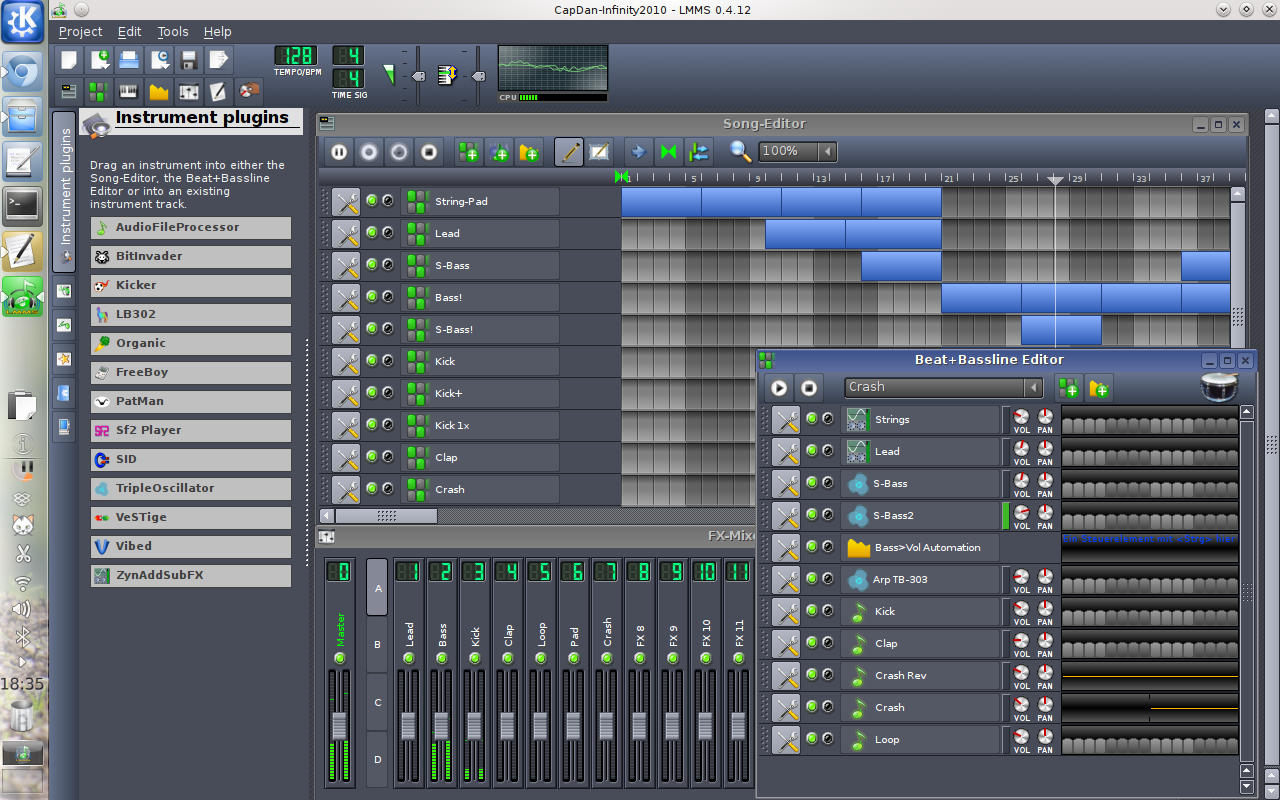The width and height of the screenshot is (1280, 800).
Task: Pause song playback in the Song-Editor
Action: tap(339, 152)
